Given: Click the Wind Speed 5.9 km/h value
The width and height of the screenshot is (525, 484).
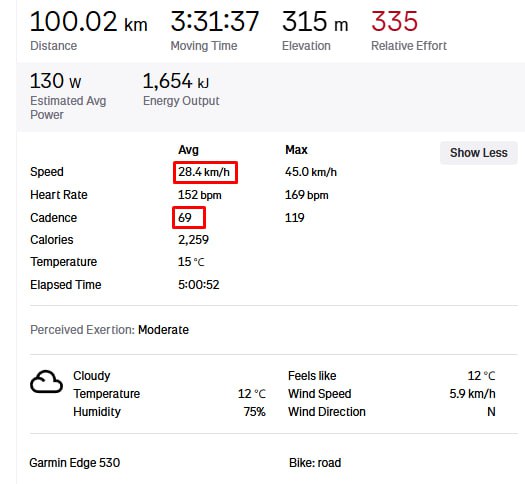Looking at the screenshot, I should (x=472, y=394).
